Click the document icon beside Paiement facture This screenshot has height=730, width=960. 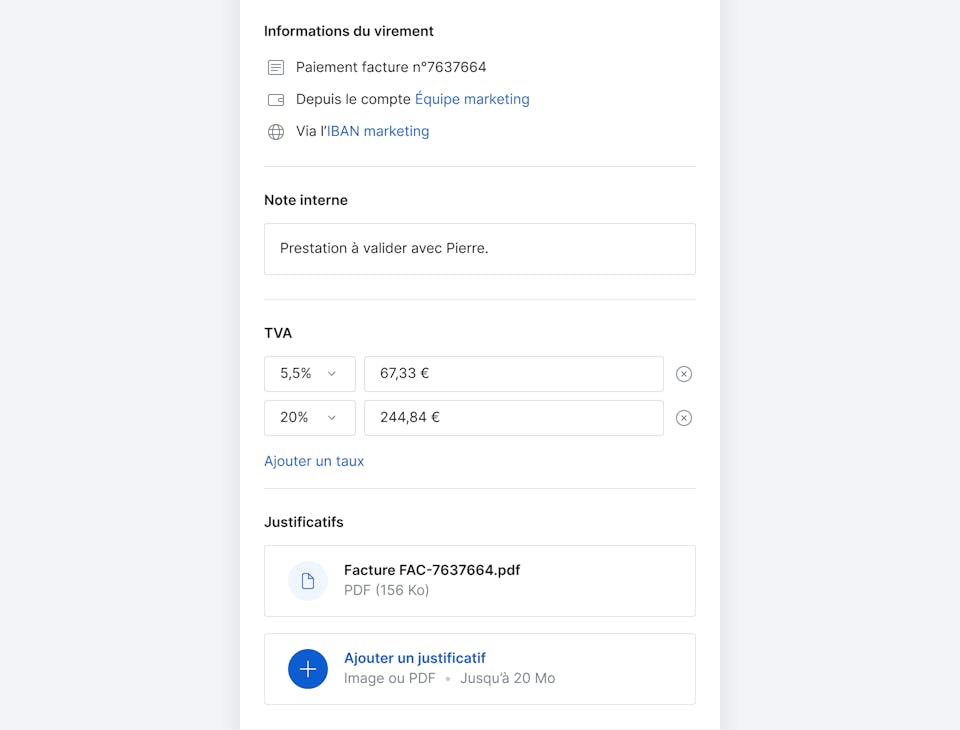pos(276,67)
